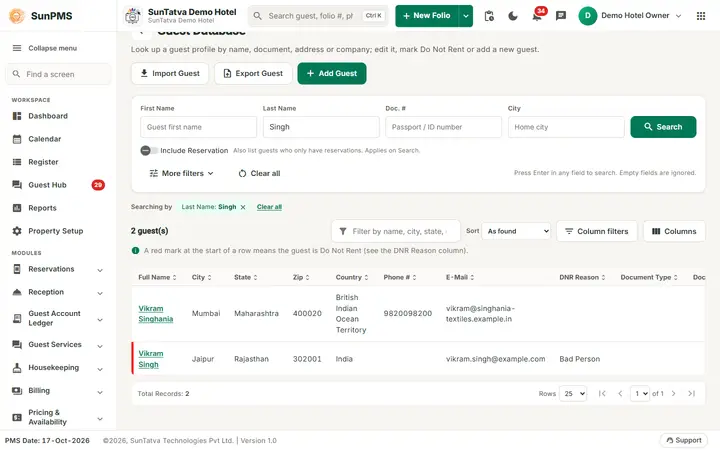Sort by Country column
Image resolution: width=720 pixels, height=450 pixels.
pos(352,277)
